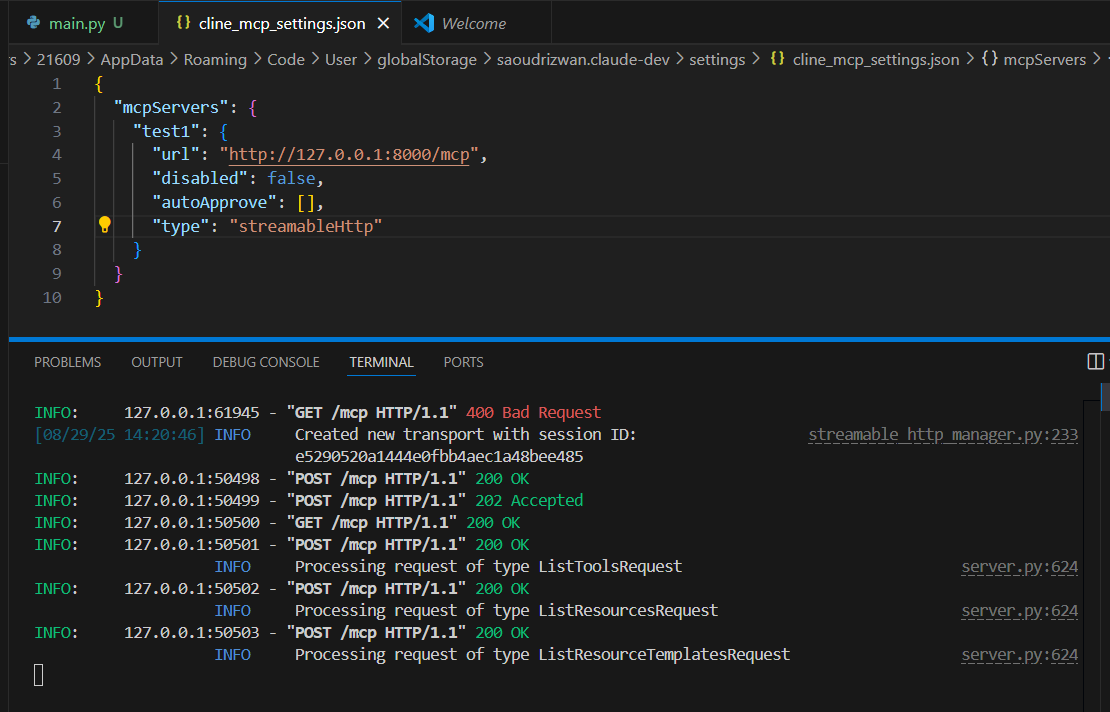Viewport: 1110px width, 712px height.
Task: Click the "autoApprove" key on line 6
Action: 214,202
